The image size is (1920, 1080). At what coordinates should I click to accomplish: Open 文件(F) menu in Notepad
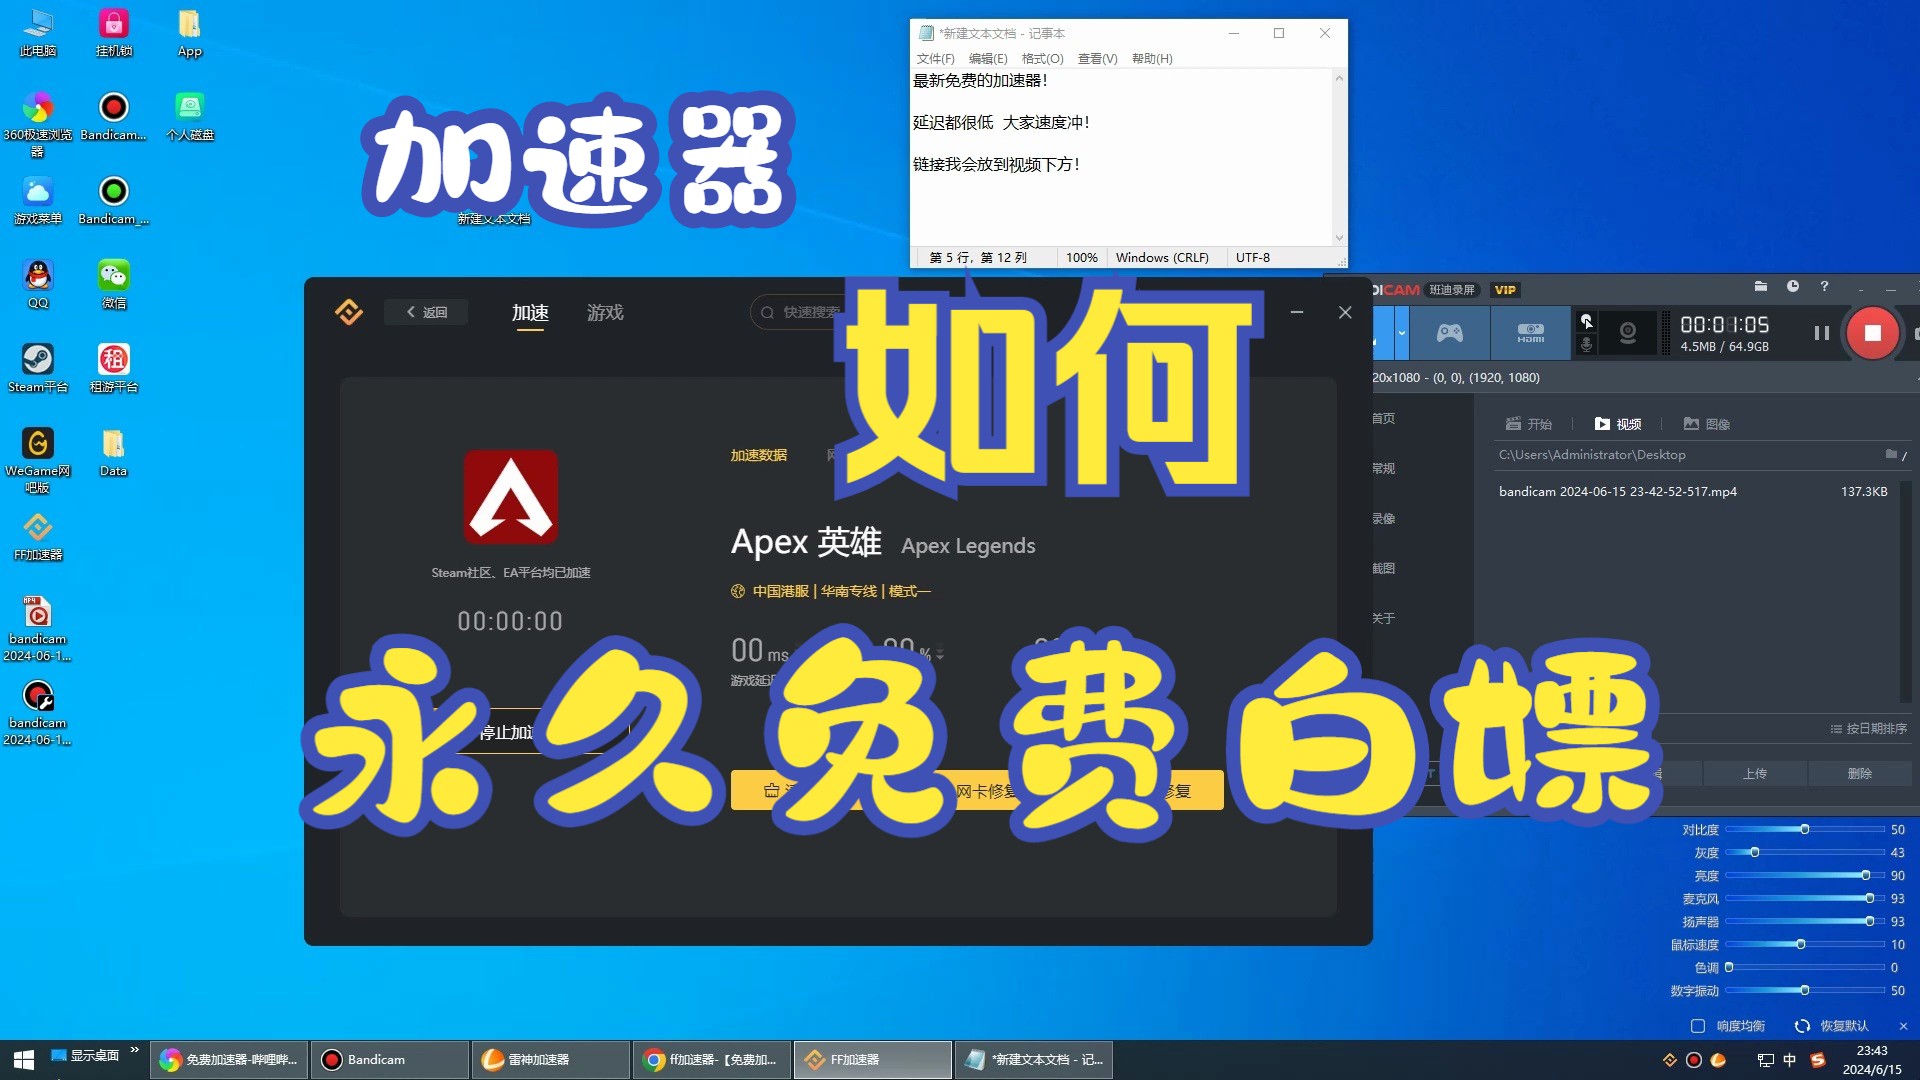935,59
